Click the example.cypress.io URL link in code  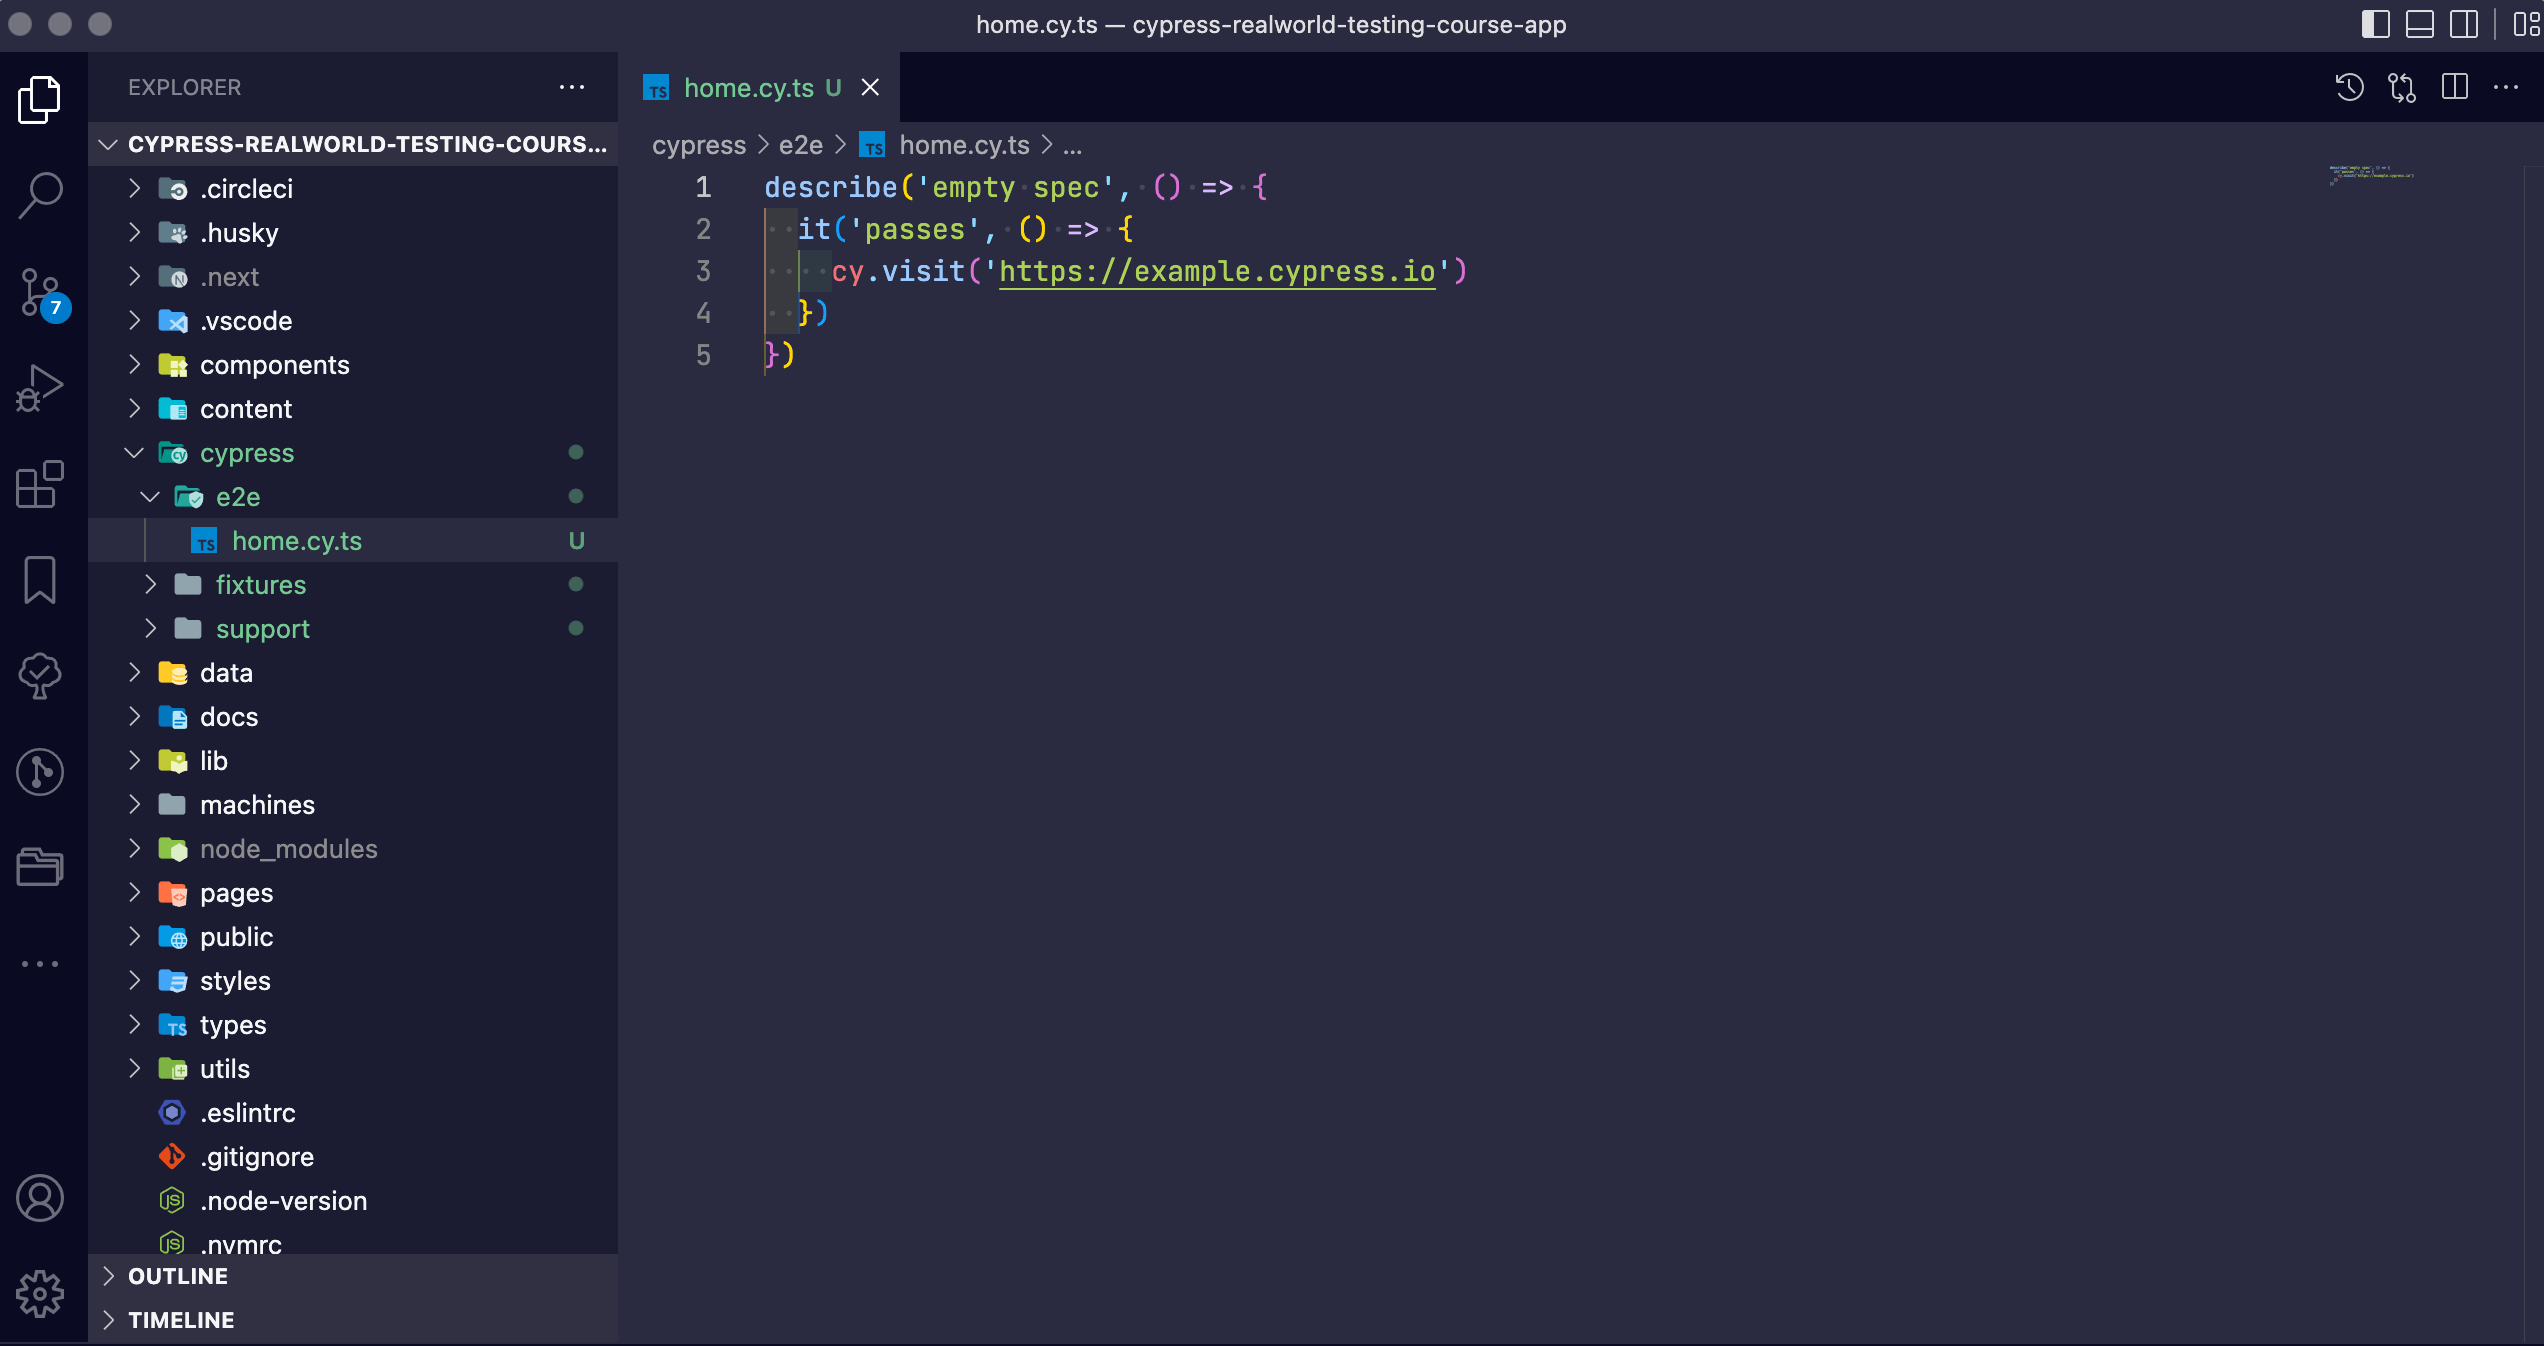[1216, 271]
